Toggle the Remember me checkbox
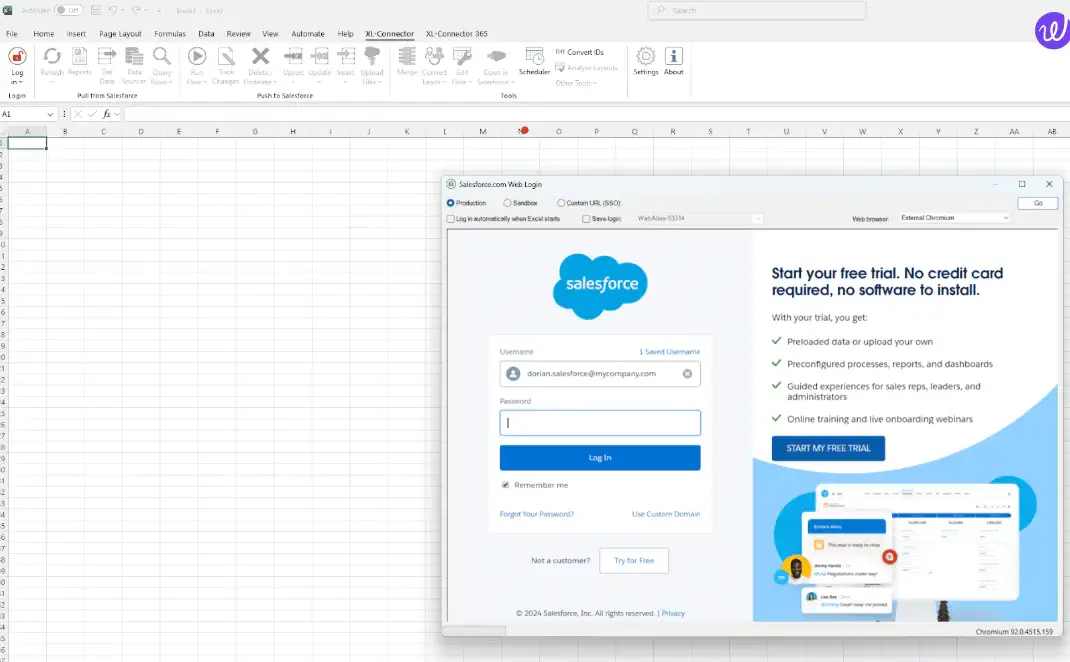 tap(506, 485)
